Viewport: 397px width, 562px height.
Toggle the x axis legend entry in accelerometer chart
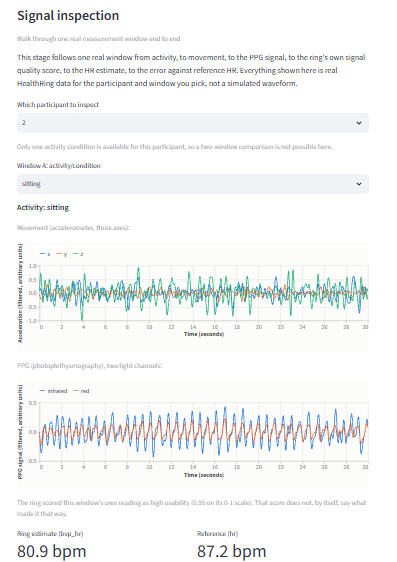(x=45, y=254)
